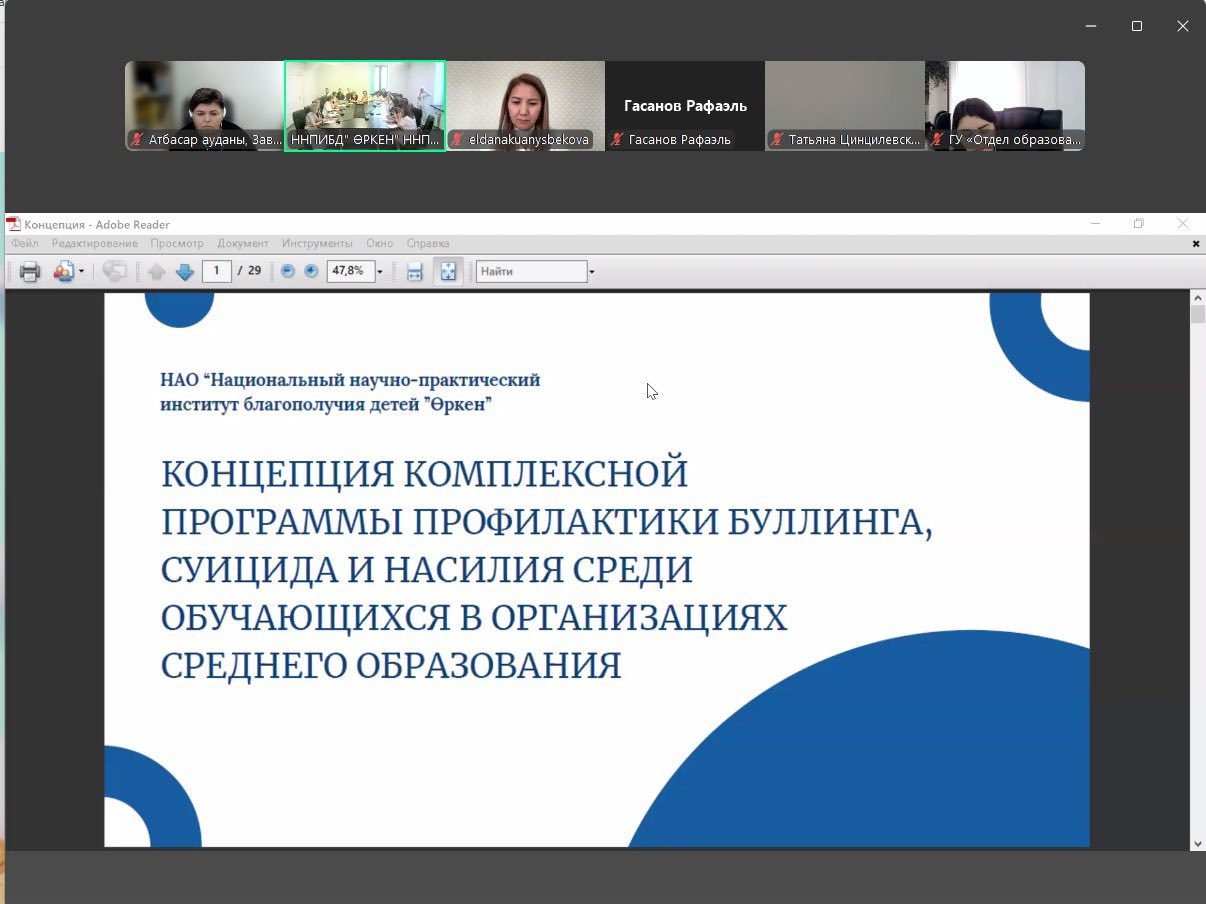
Task: Close the meeting window
Action: (1183, 27)
